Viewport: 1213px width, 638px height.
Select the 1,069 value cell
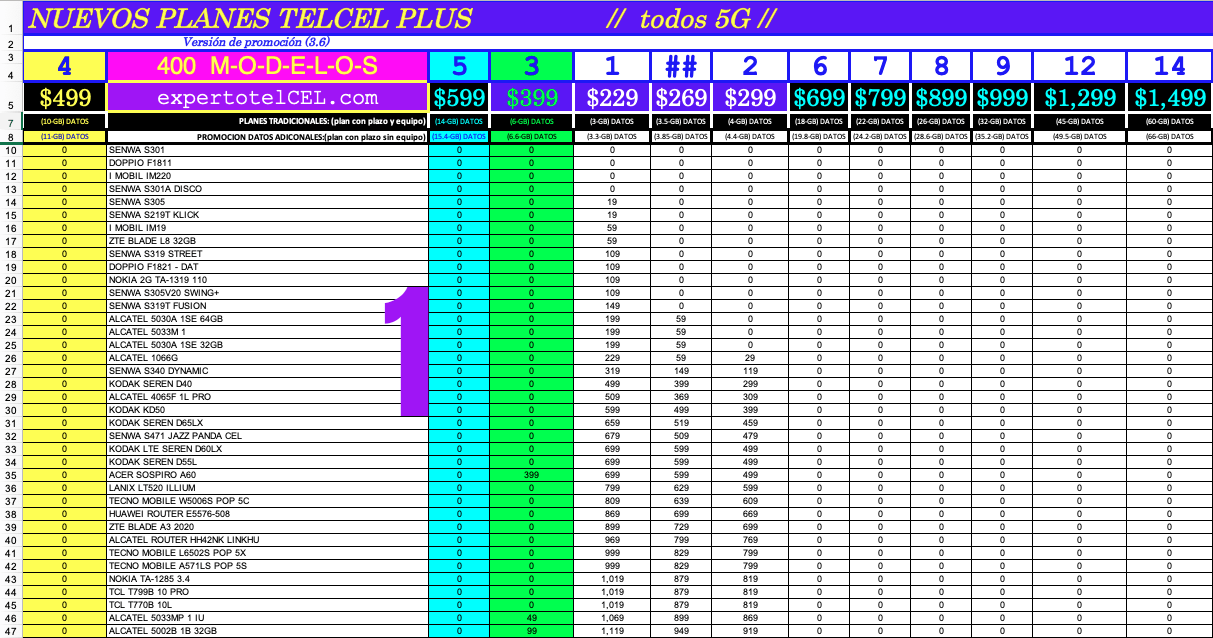[612, 618]
